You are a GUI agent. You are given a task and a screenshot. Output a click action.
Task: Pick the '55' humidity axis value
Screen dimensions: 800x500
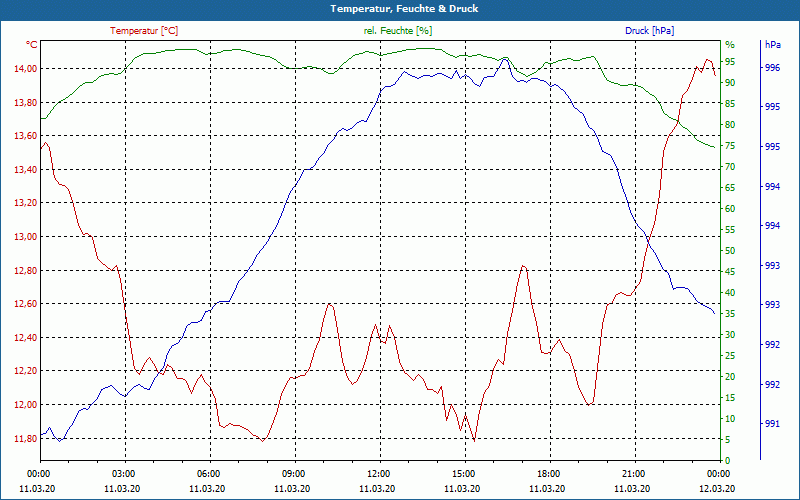pos(730,230)
